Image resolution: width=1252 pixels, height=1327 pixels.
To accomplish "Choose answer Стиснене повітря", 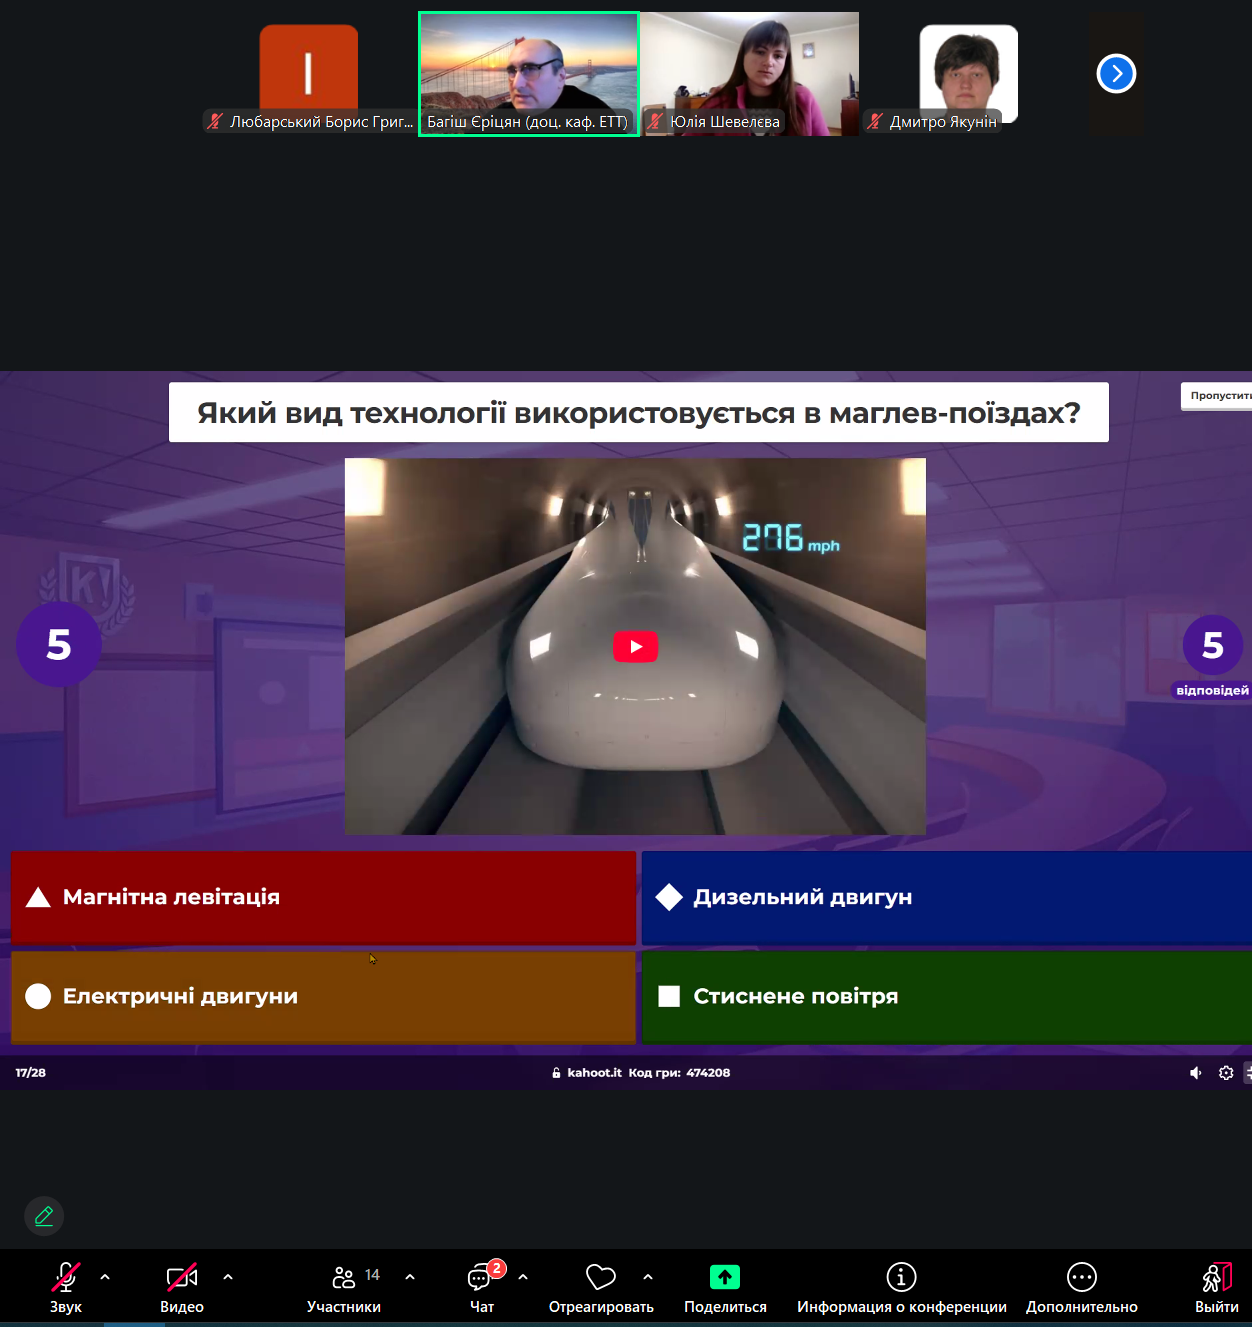I will tap(946, 996).
